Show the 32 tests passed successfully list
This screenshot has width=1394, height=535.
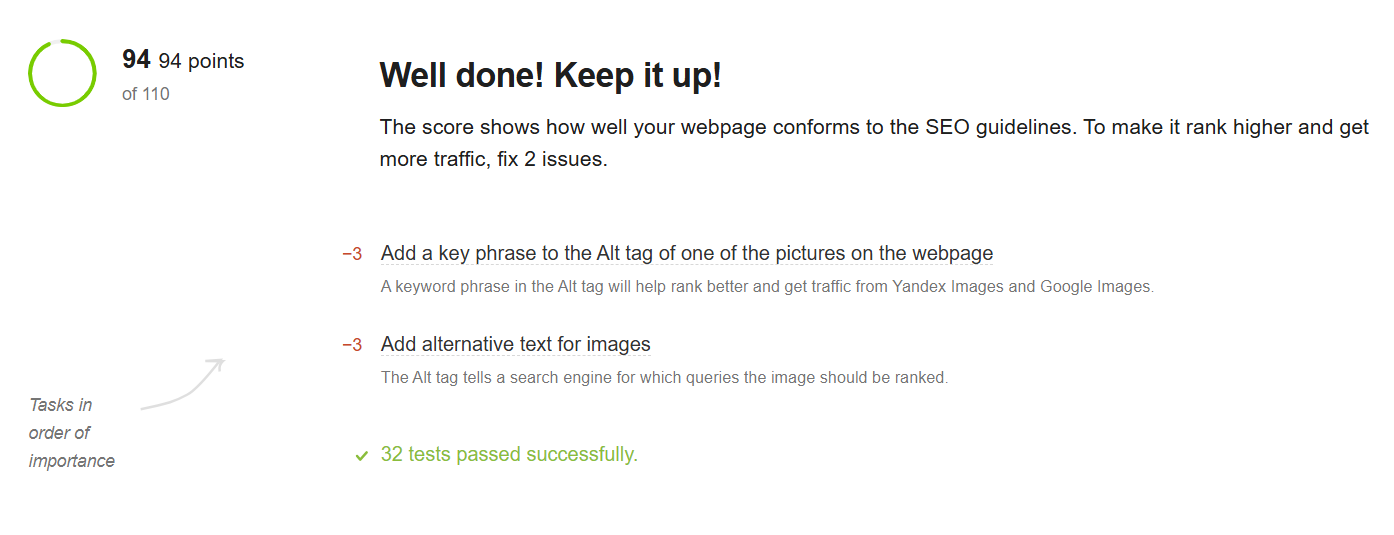coord(508,455)
